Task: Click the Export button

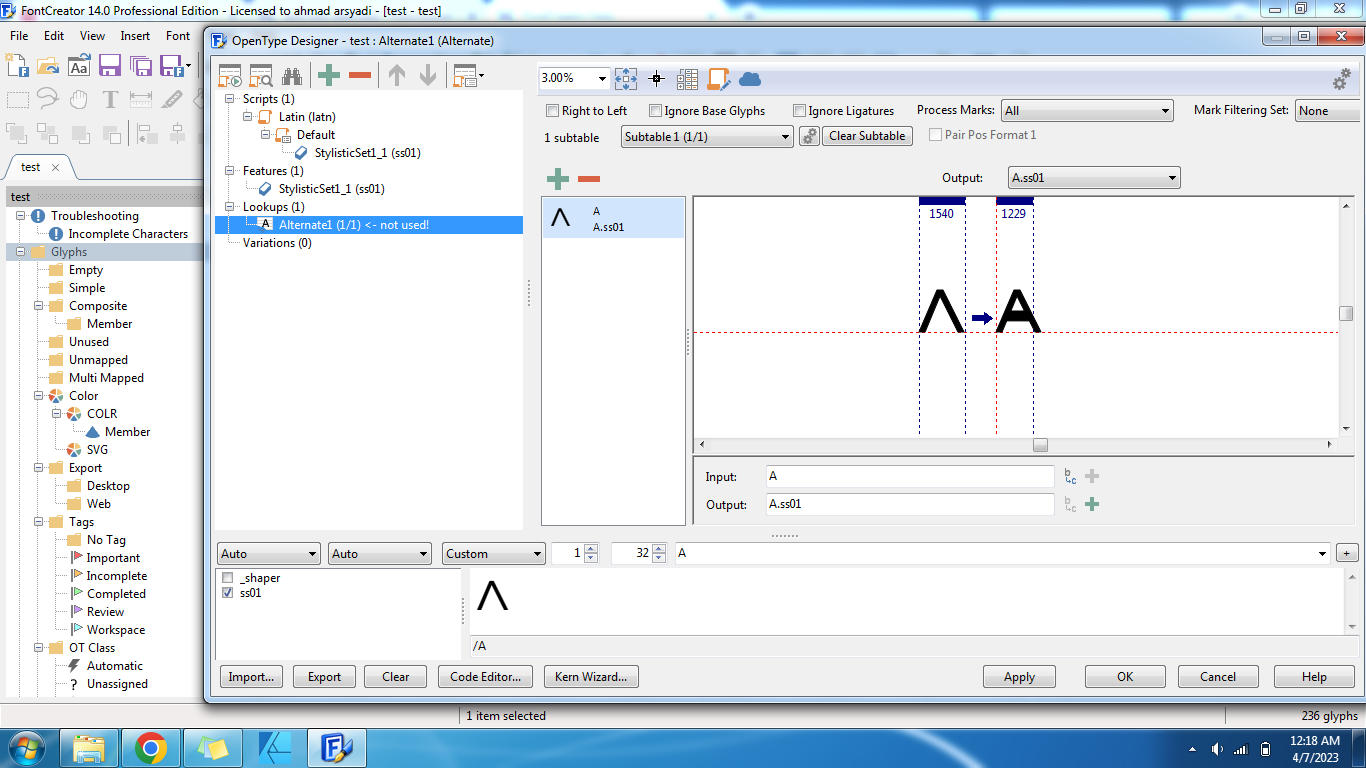Action: click(324, 677)
